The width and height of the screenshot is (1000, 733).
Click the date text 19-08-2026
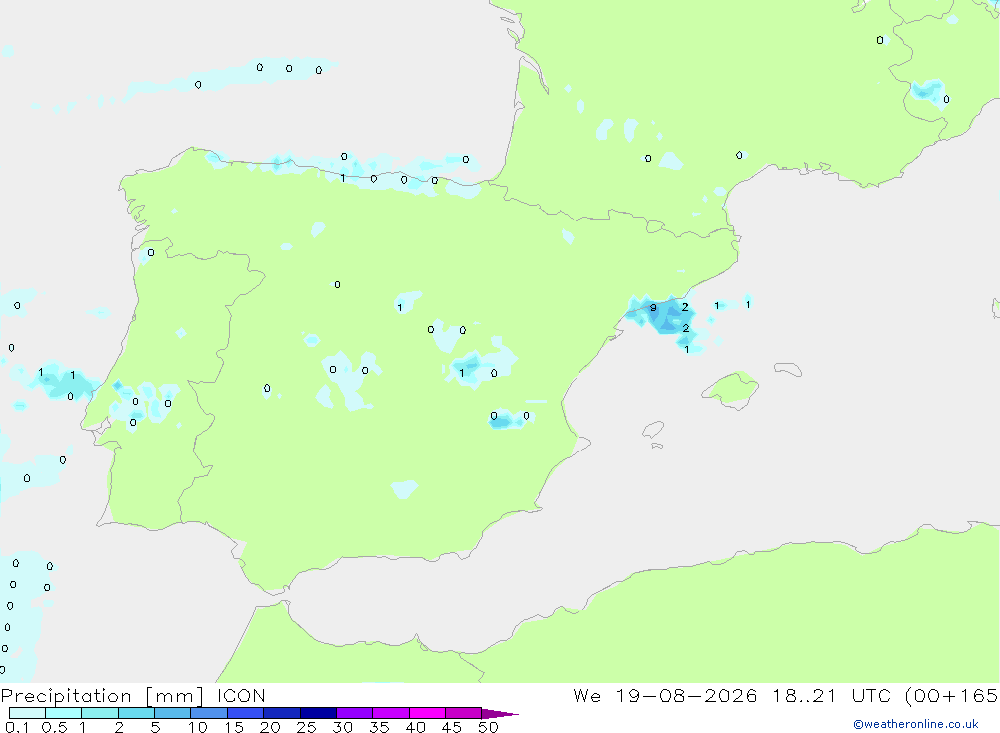(686, 696)
